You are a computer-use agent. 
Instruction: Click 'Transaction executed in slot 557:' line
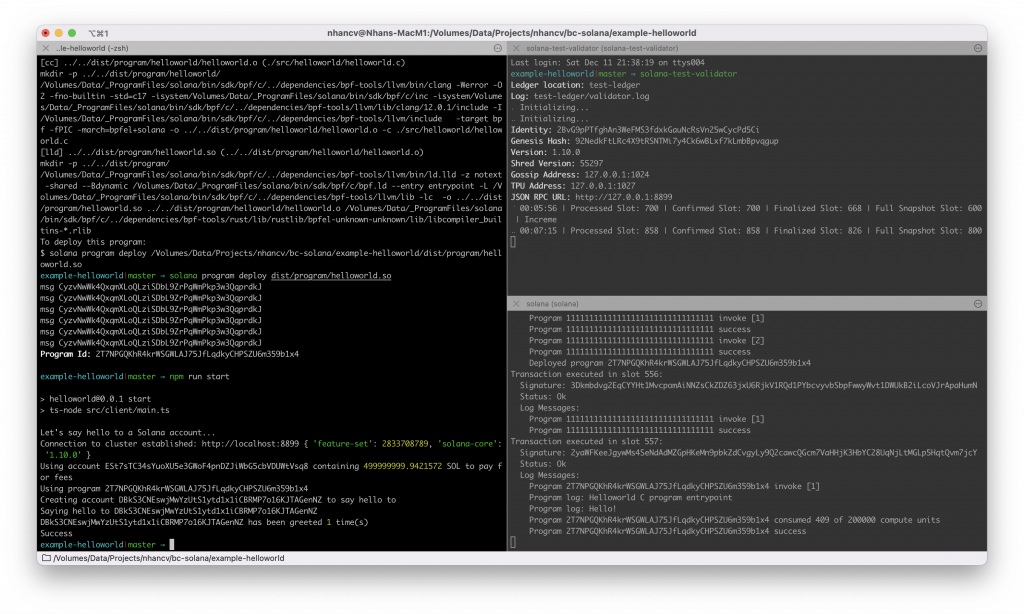point(586,442)
